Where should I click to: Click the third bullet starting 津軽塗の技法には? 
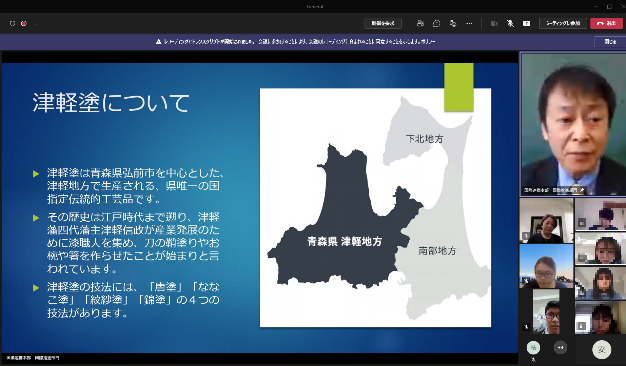[133, 299]
